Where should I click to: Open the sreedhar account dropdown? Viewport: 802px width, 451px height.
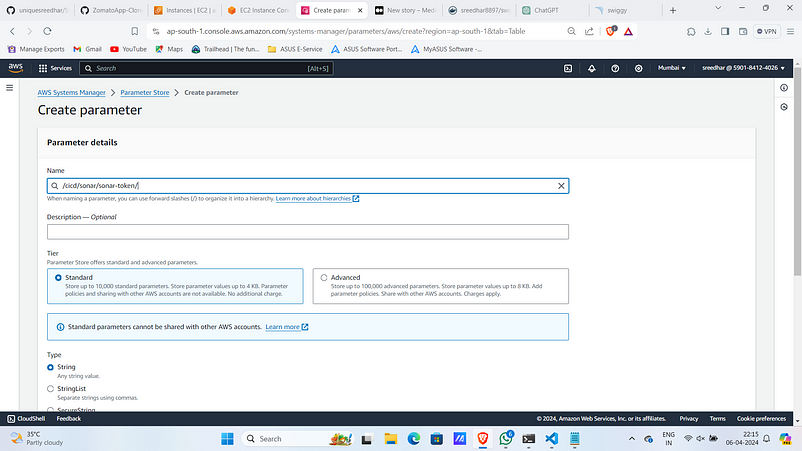coord(743,68)
